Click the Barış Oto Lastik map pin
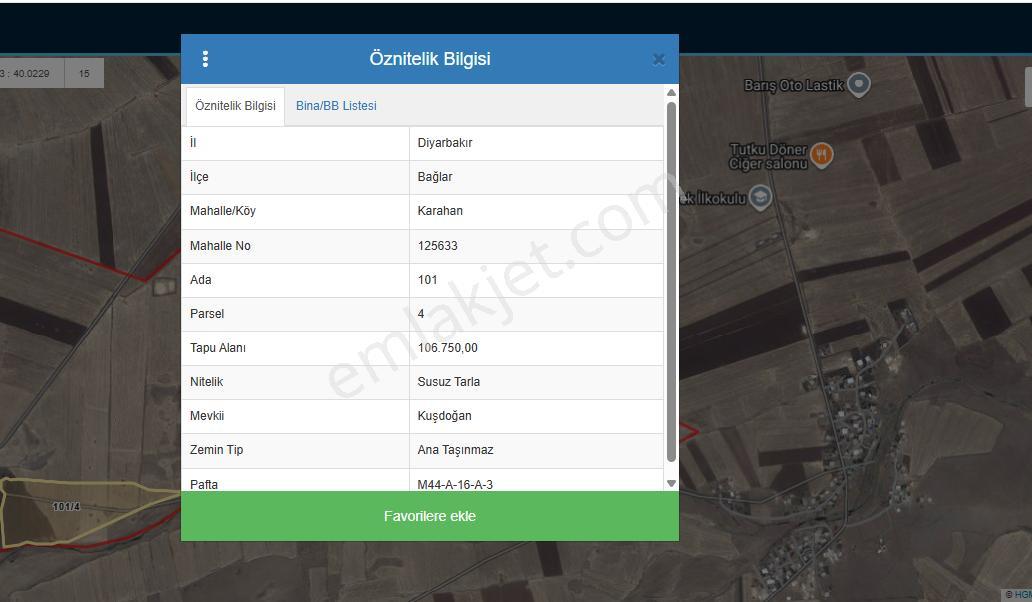The width and height of the screenshot is (1032, 602). 859,84
